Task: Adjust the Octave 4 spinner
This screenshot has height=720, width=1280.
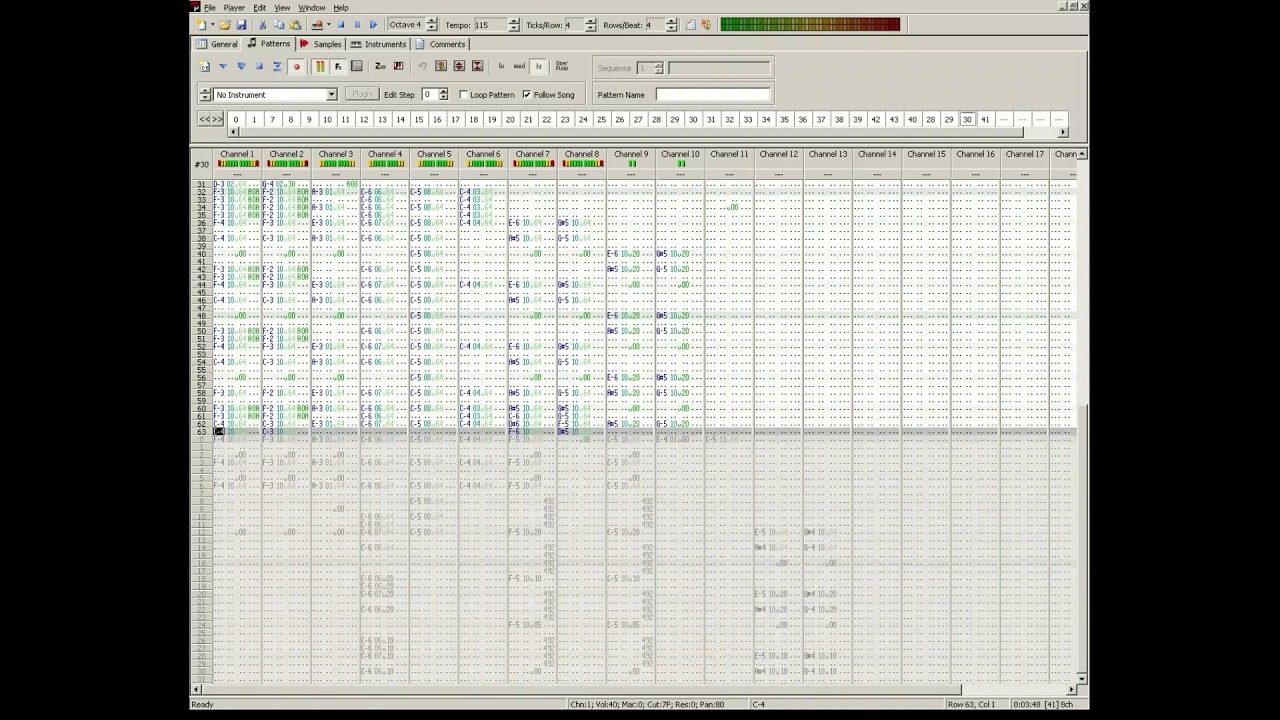Action: (431, 25)
